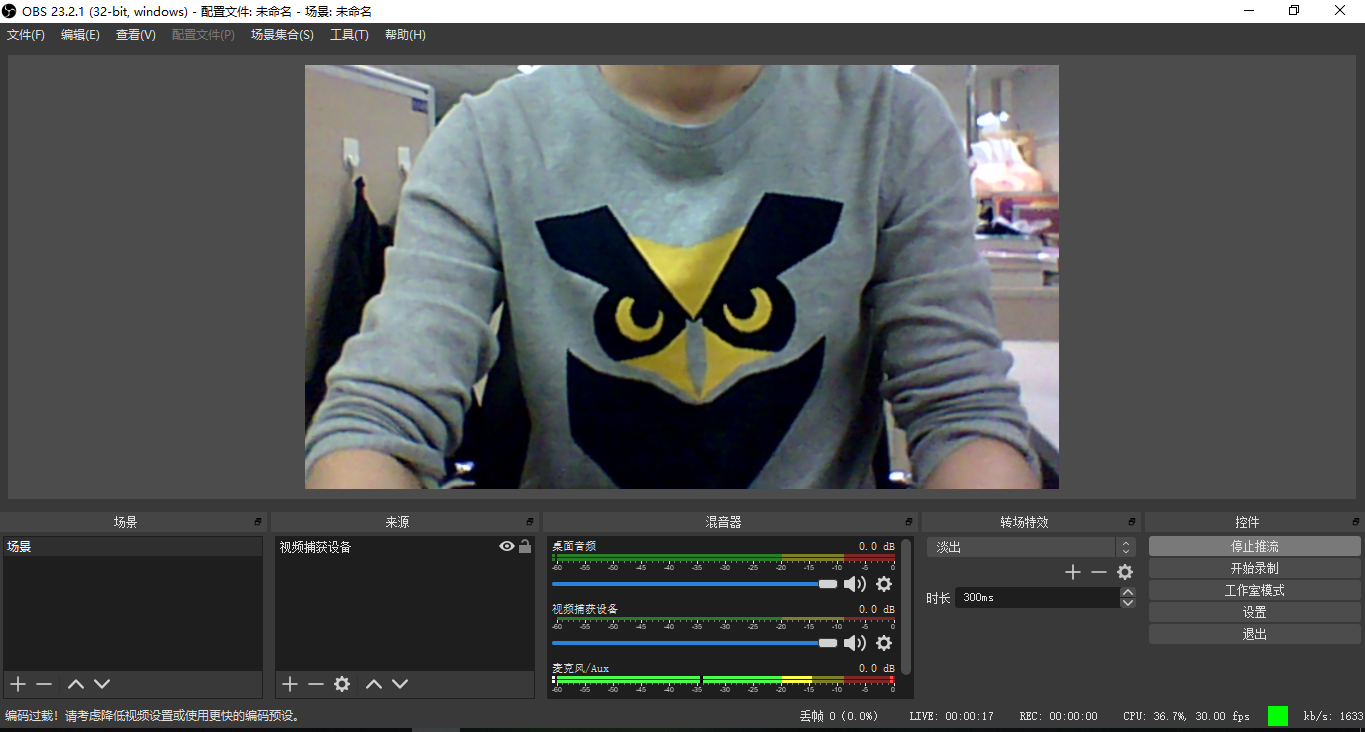Add a new scene with the plus icon in 场景 panel

[x=18, y=684]
